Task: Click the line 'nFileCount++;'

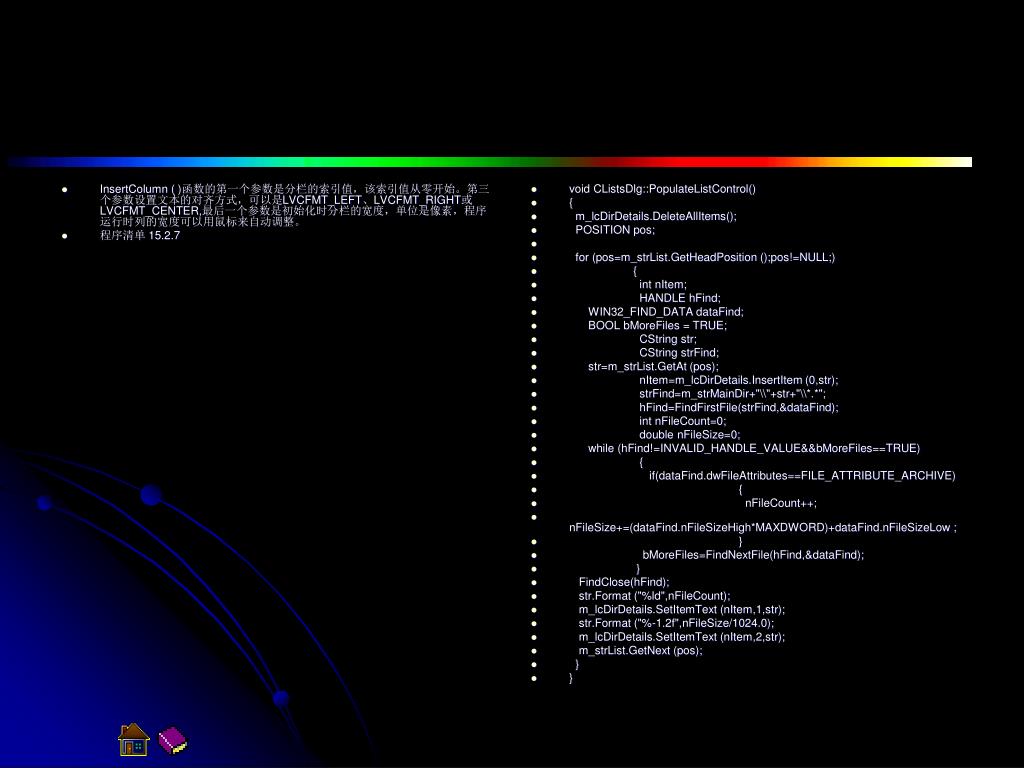Action: [780, 503]
